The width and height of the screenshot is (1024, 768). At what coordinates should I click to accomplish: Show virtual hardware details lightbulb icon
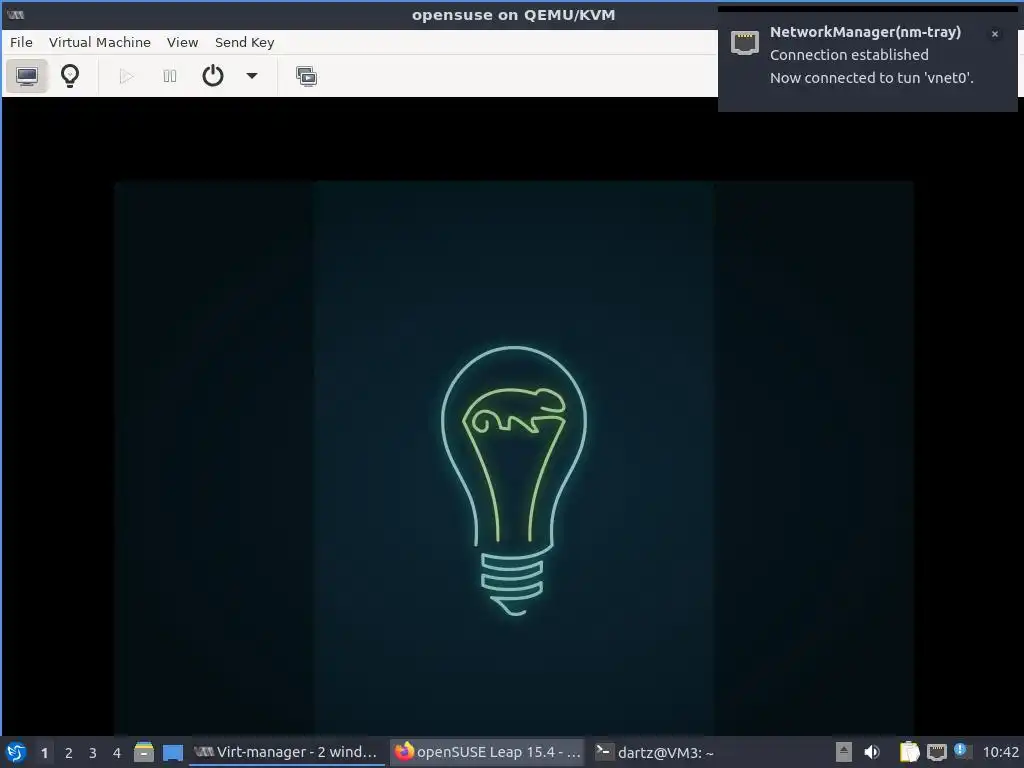pyautogui.click(x=70, y=76)
